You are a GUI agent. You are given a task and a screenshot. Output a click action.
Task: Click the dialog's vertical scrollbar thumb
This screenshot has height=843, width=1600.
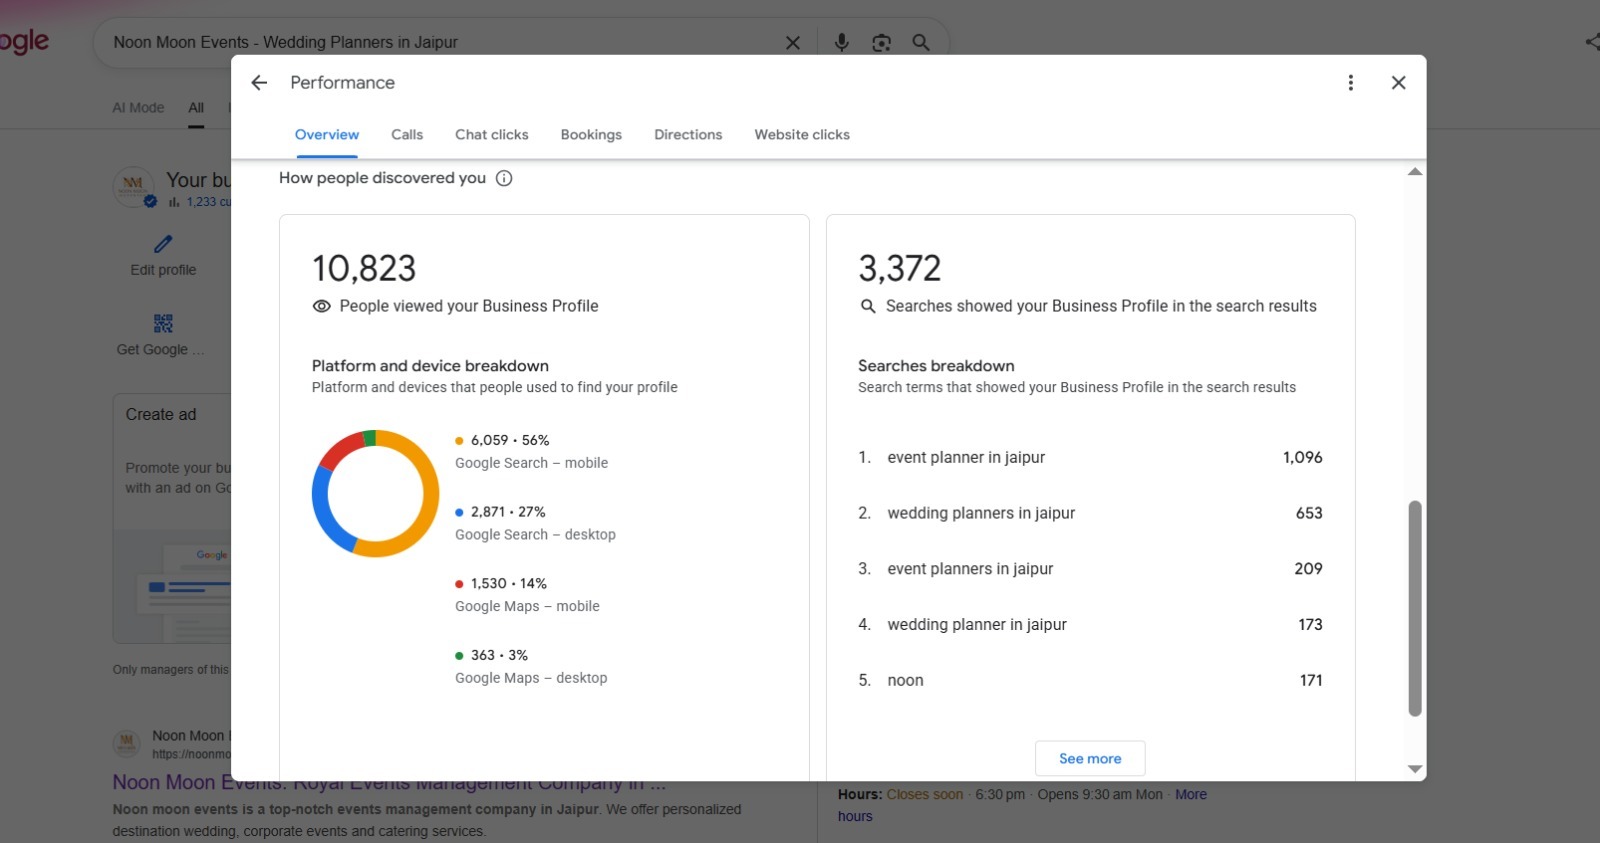coord(1415,609)
